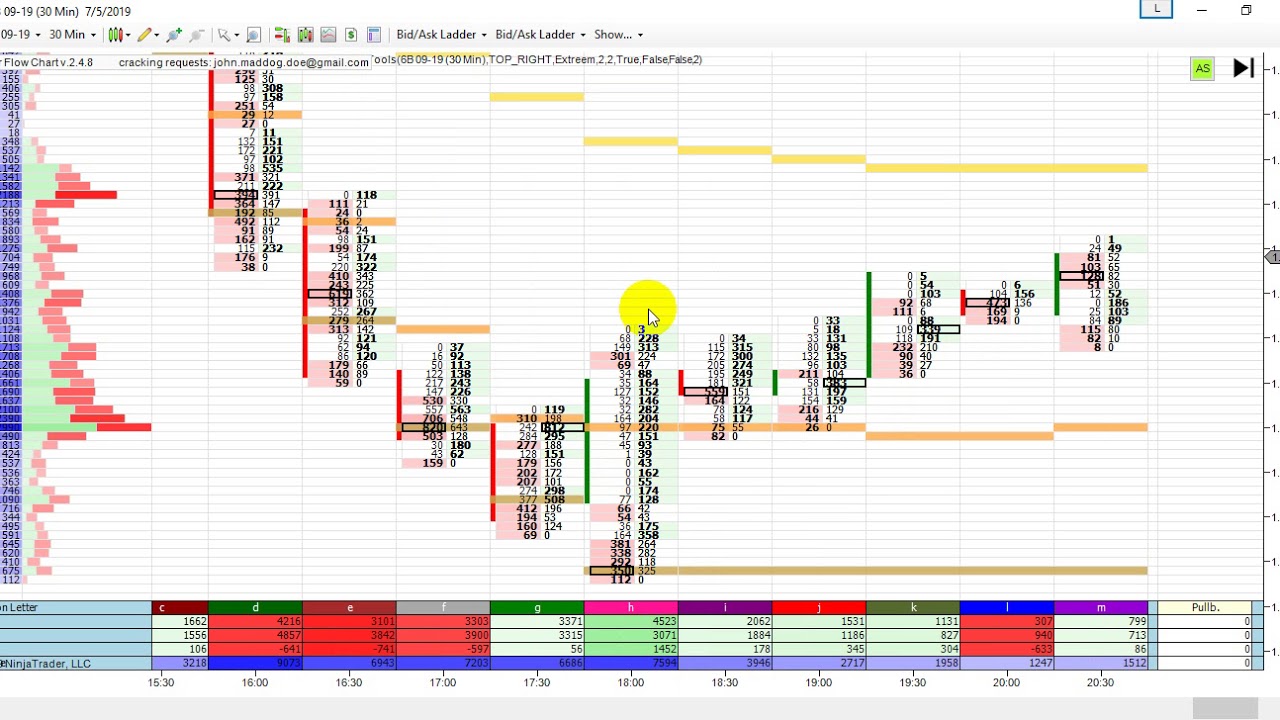Select session letter e header
1280x720 pixels.
pyautogui.click(x=349, y=608)
